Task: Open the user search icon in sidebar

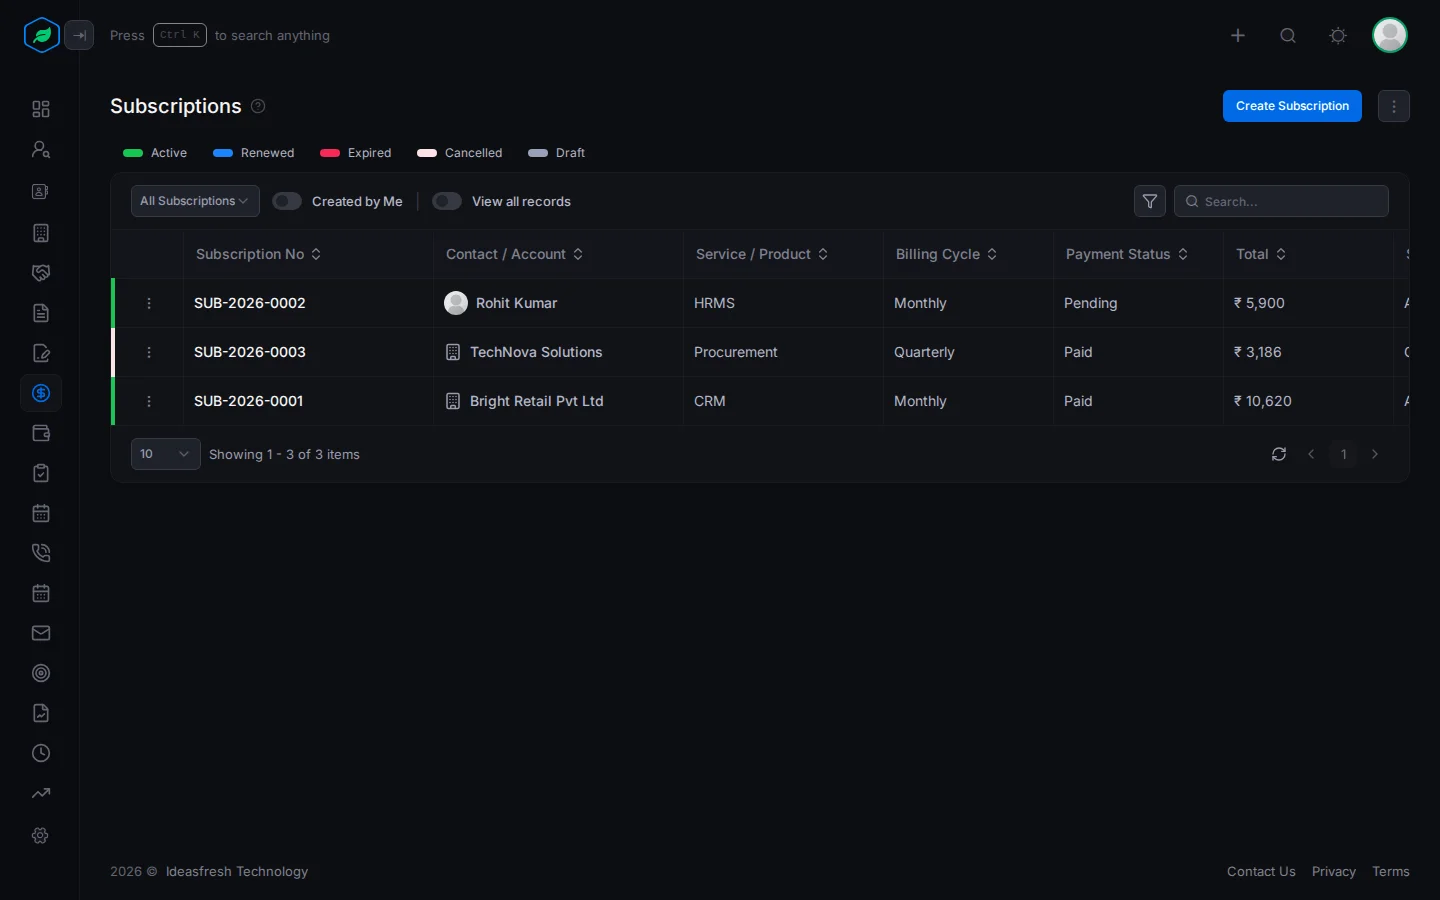Action: tap(41, 149)
